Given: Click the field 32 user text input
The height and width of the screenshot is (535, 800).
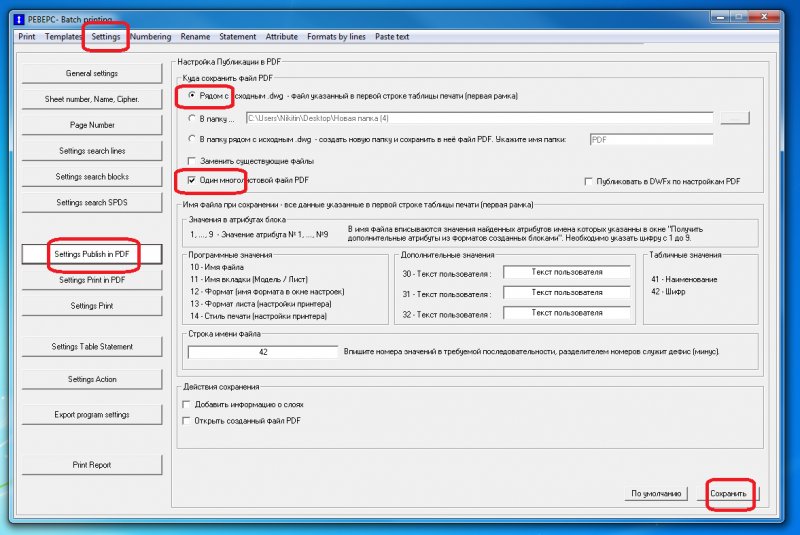Looking at the screenshot, I should pyautogui.click(x=567, y=313).
